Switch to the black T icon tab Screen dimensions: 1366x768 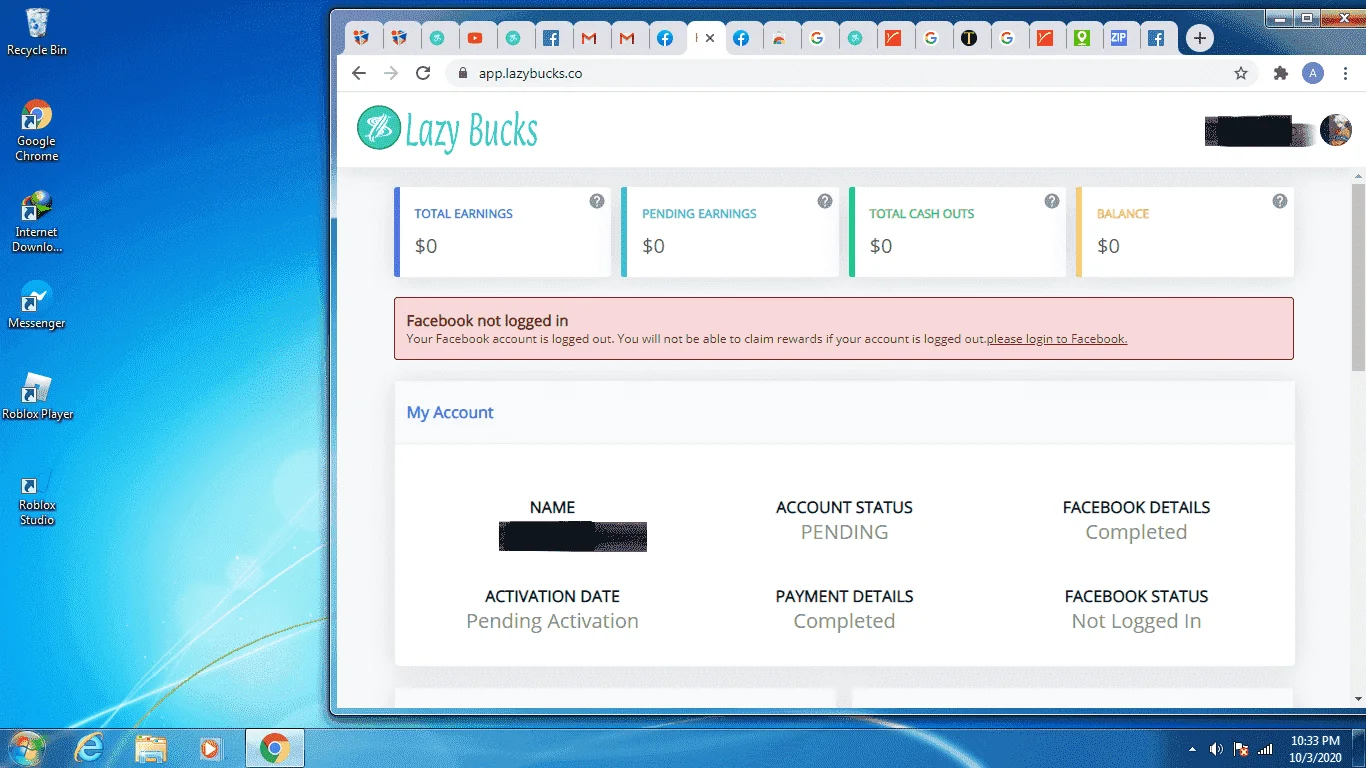coord(968,38)
